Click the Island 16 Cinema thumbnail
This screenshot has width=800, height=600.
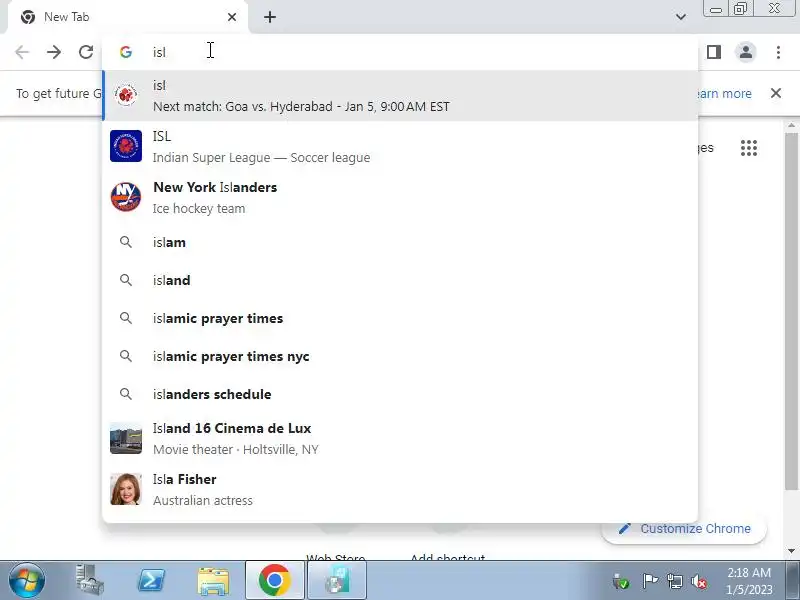(126, 438)
